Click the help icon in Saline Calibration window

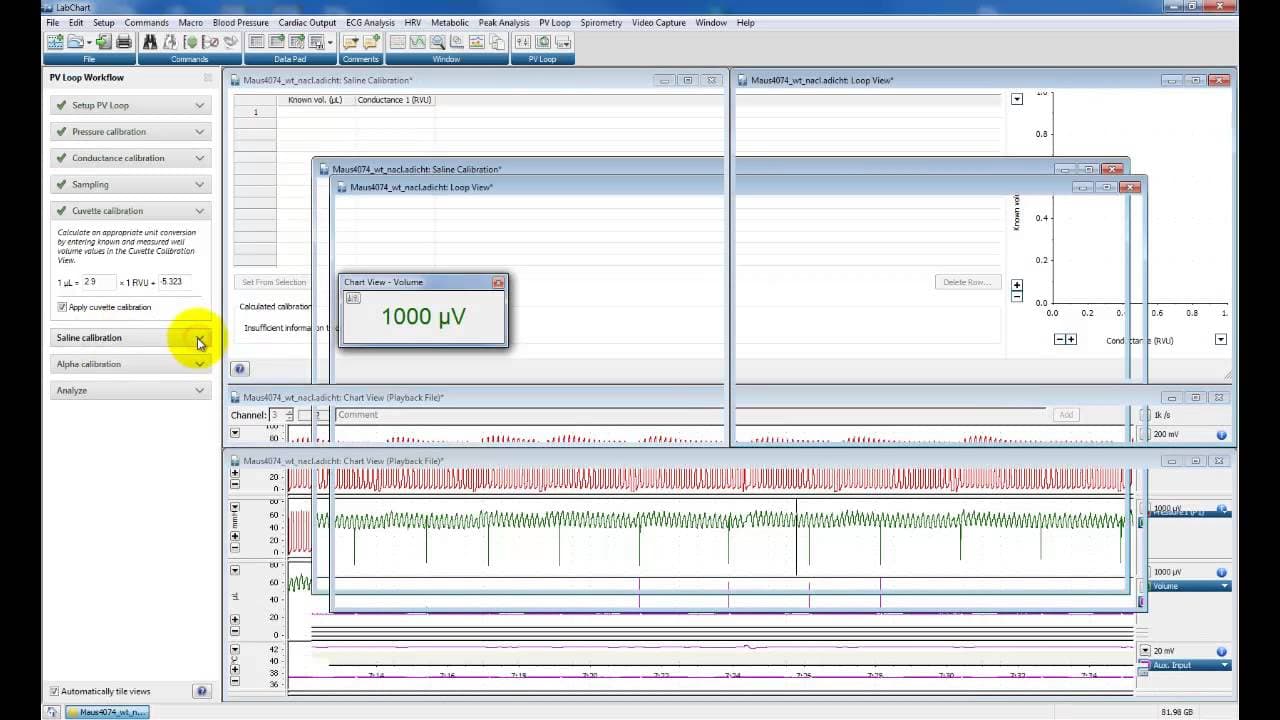coord(240,369)
